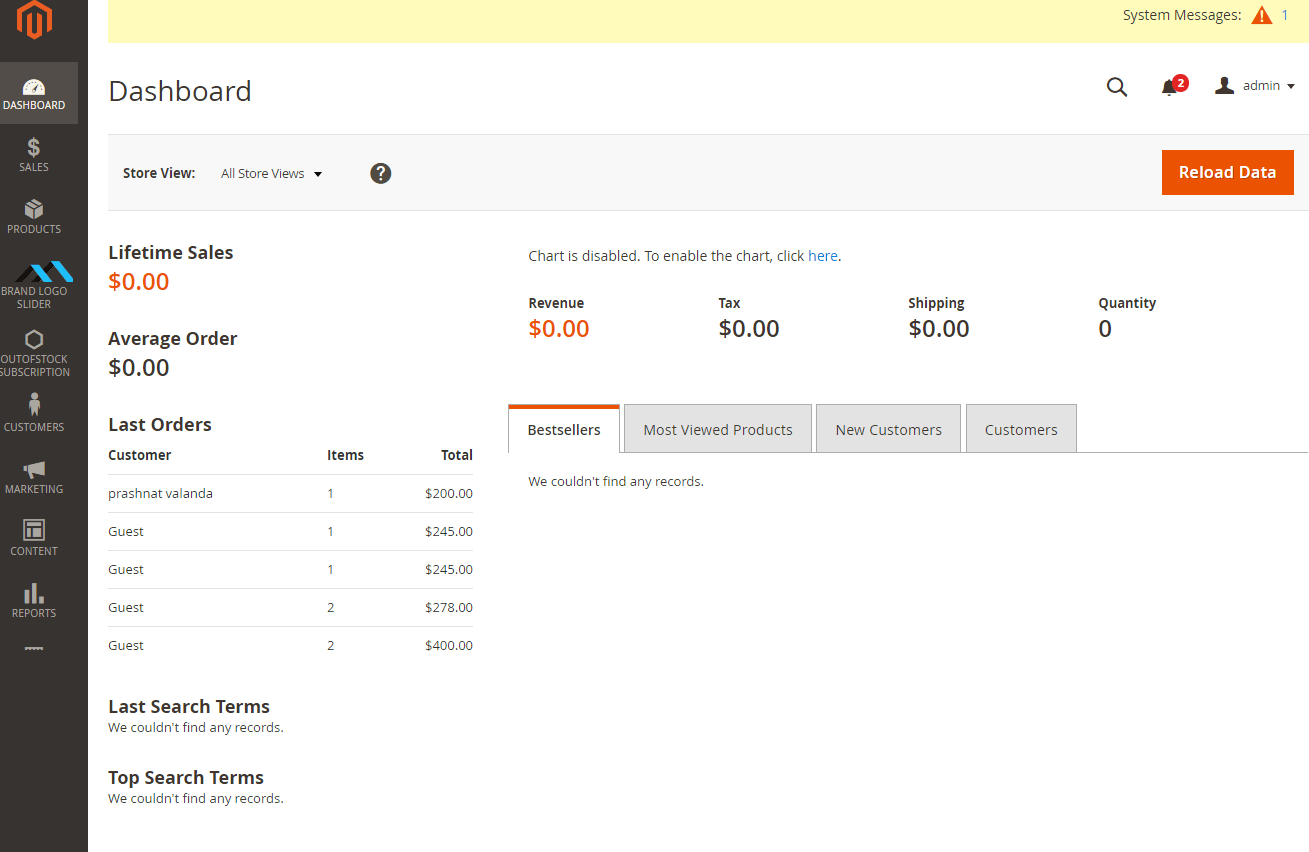Open the admin account dropdown
The width and height of the screenshot is (1309, 852).
[x=1255, y=86]
